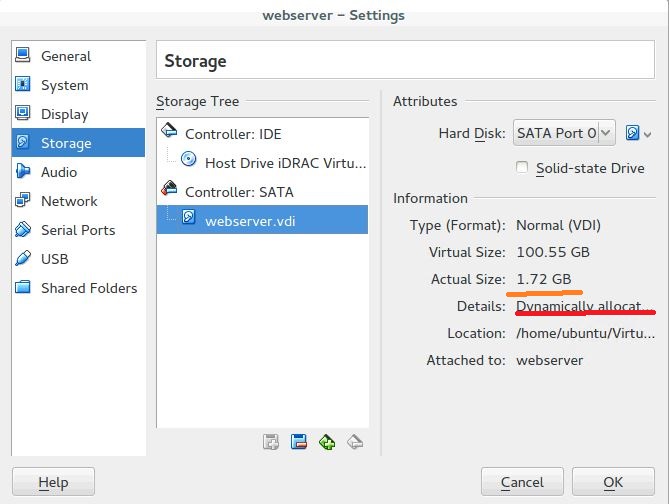669x504 pixels.
Task: Click the IDE controller icon
Action: point(169,130)
